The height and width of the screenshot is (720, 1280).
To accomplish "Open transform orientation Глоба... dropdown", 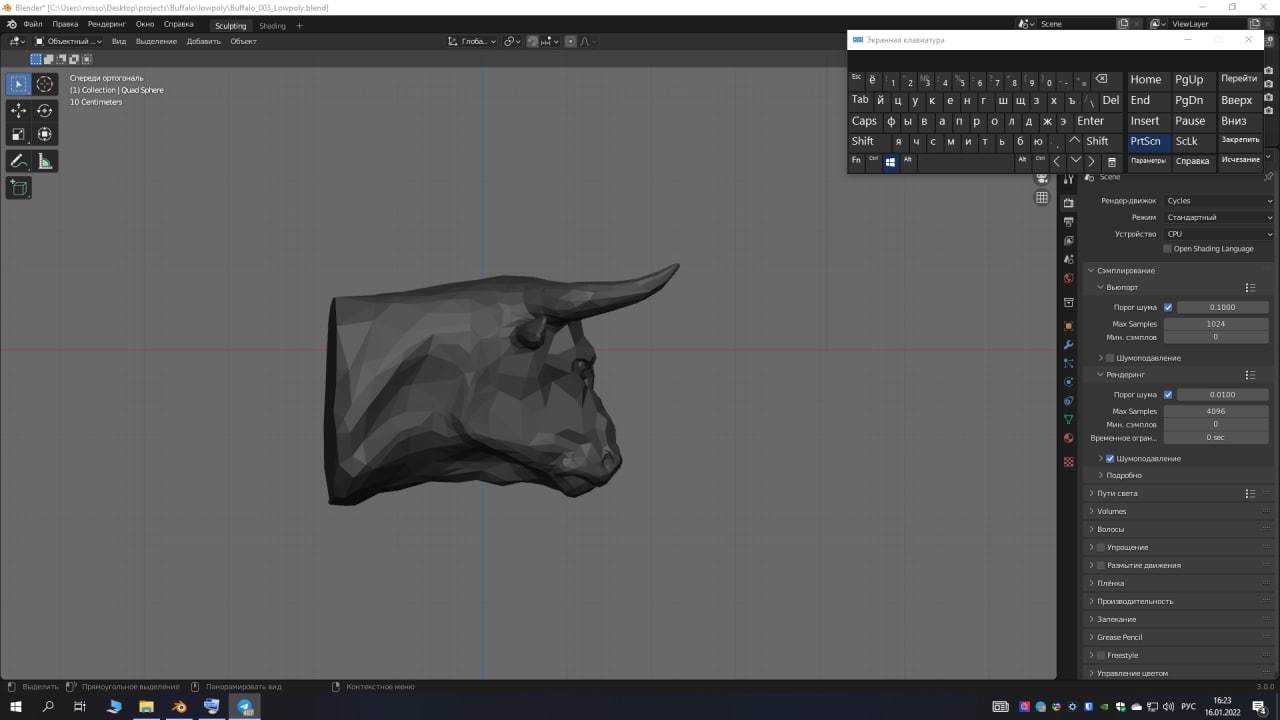I will [471, 41].
